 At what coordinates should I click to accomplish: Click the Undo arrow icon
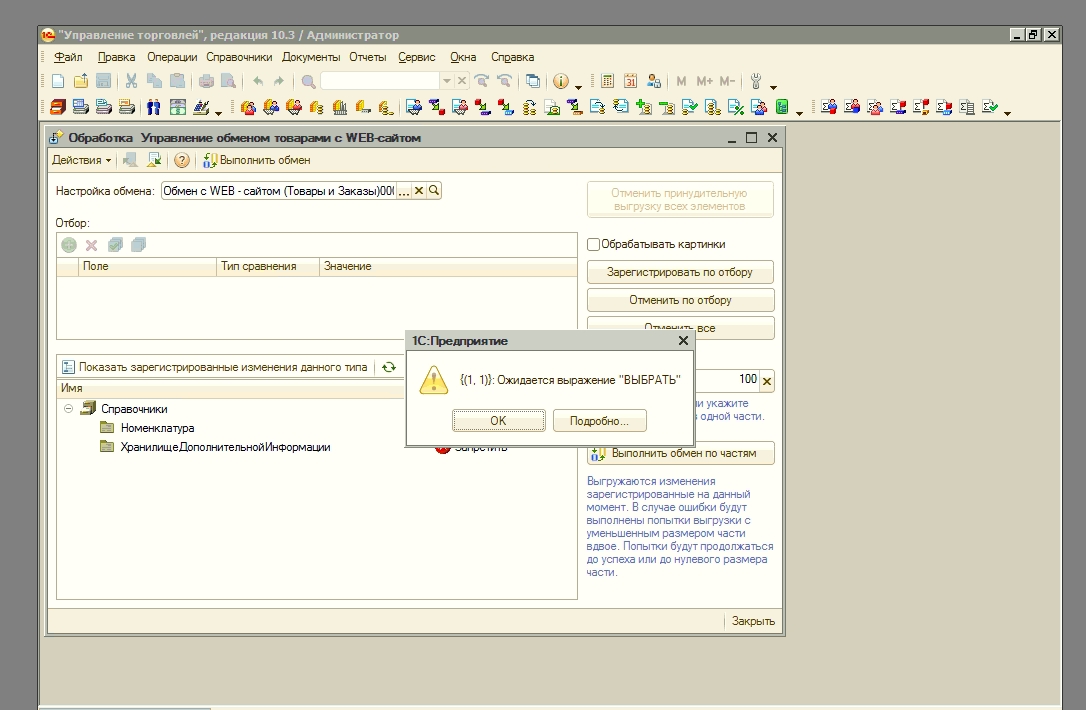point(258,82)
